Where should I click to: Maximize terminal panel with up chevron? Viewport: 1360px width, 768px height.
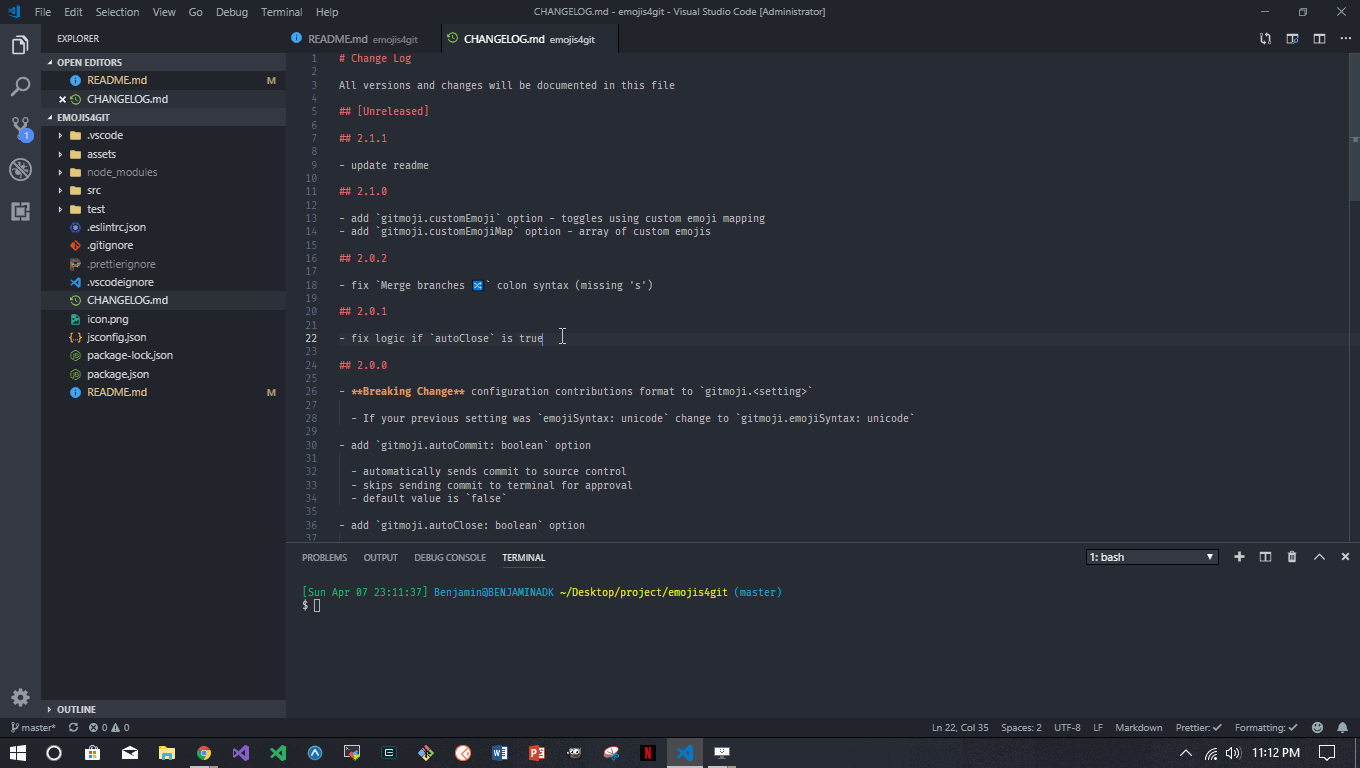pos(1319,557)
